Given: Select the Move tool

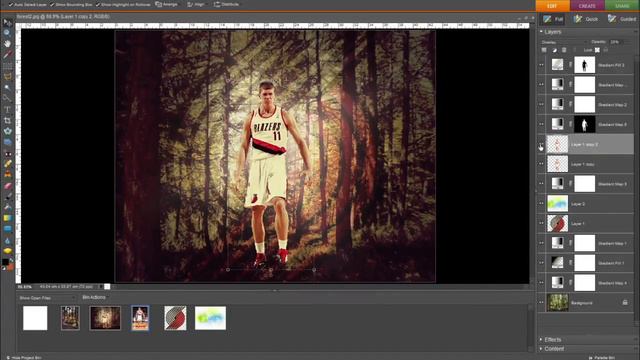Looking at the screenshot, I should [7, 22].
